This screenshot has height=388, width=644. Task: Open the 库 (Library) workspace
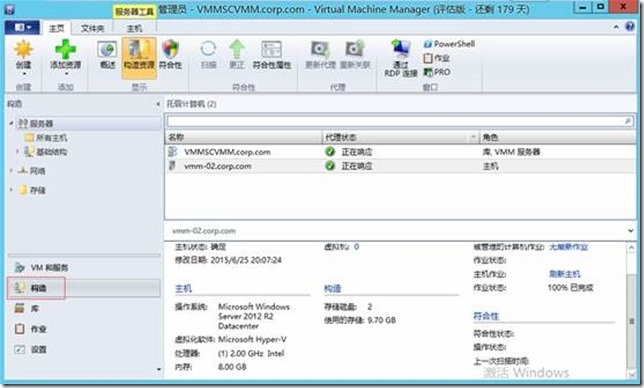(83, 308)
